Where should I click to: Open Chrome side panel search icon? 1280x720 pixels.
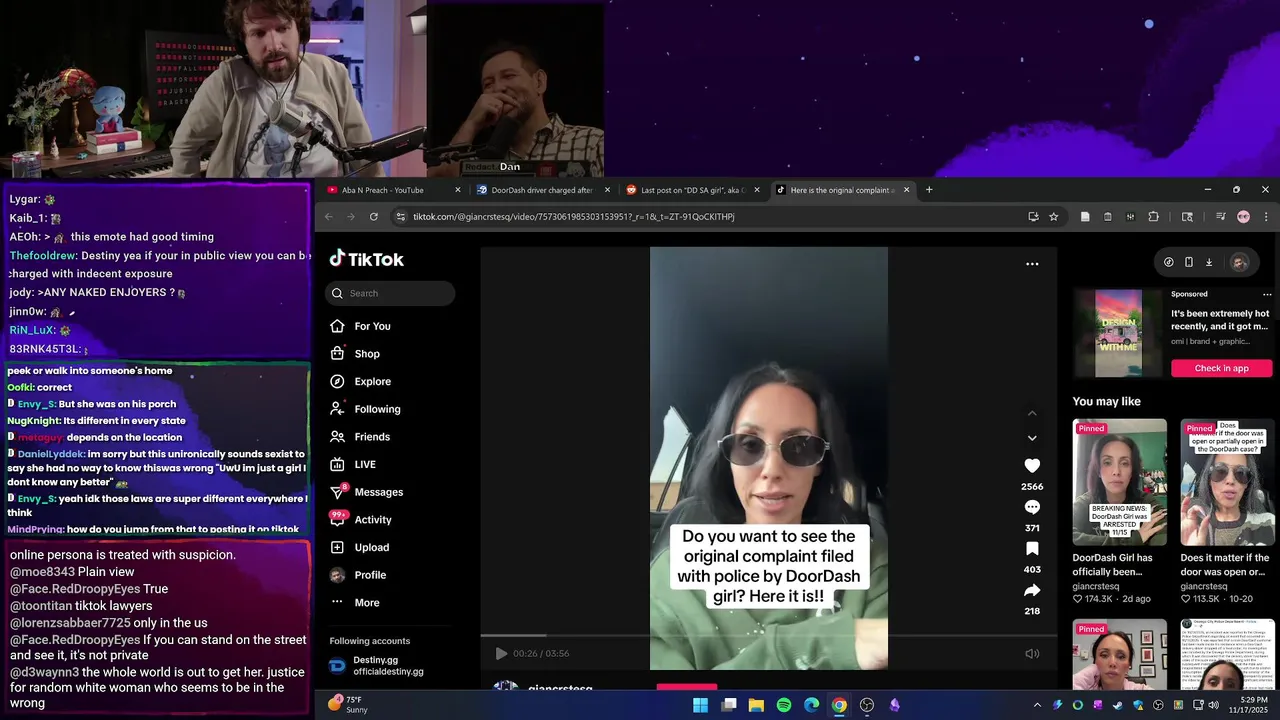click(x=1187, y=216)
